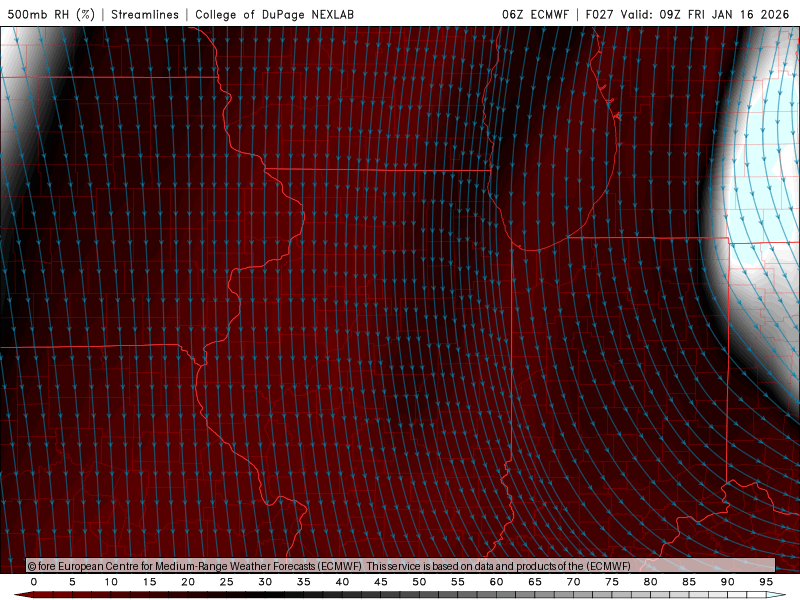The width and height of the screenshot is (800, 600).
Task: Click the "25" color scale label
Action: (227, 582)
